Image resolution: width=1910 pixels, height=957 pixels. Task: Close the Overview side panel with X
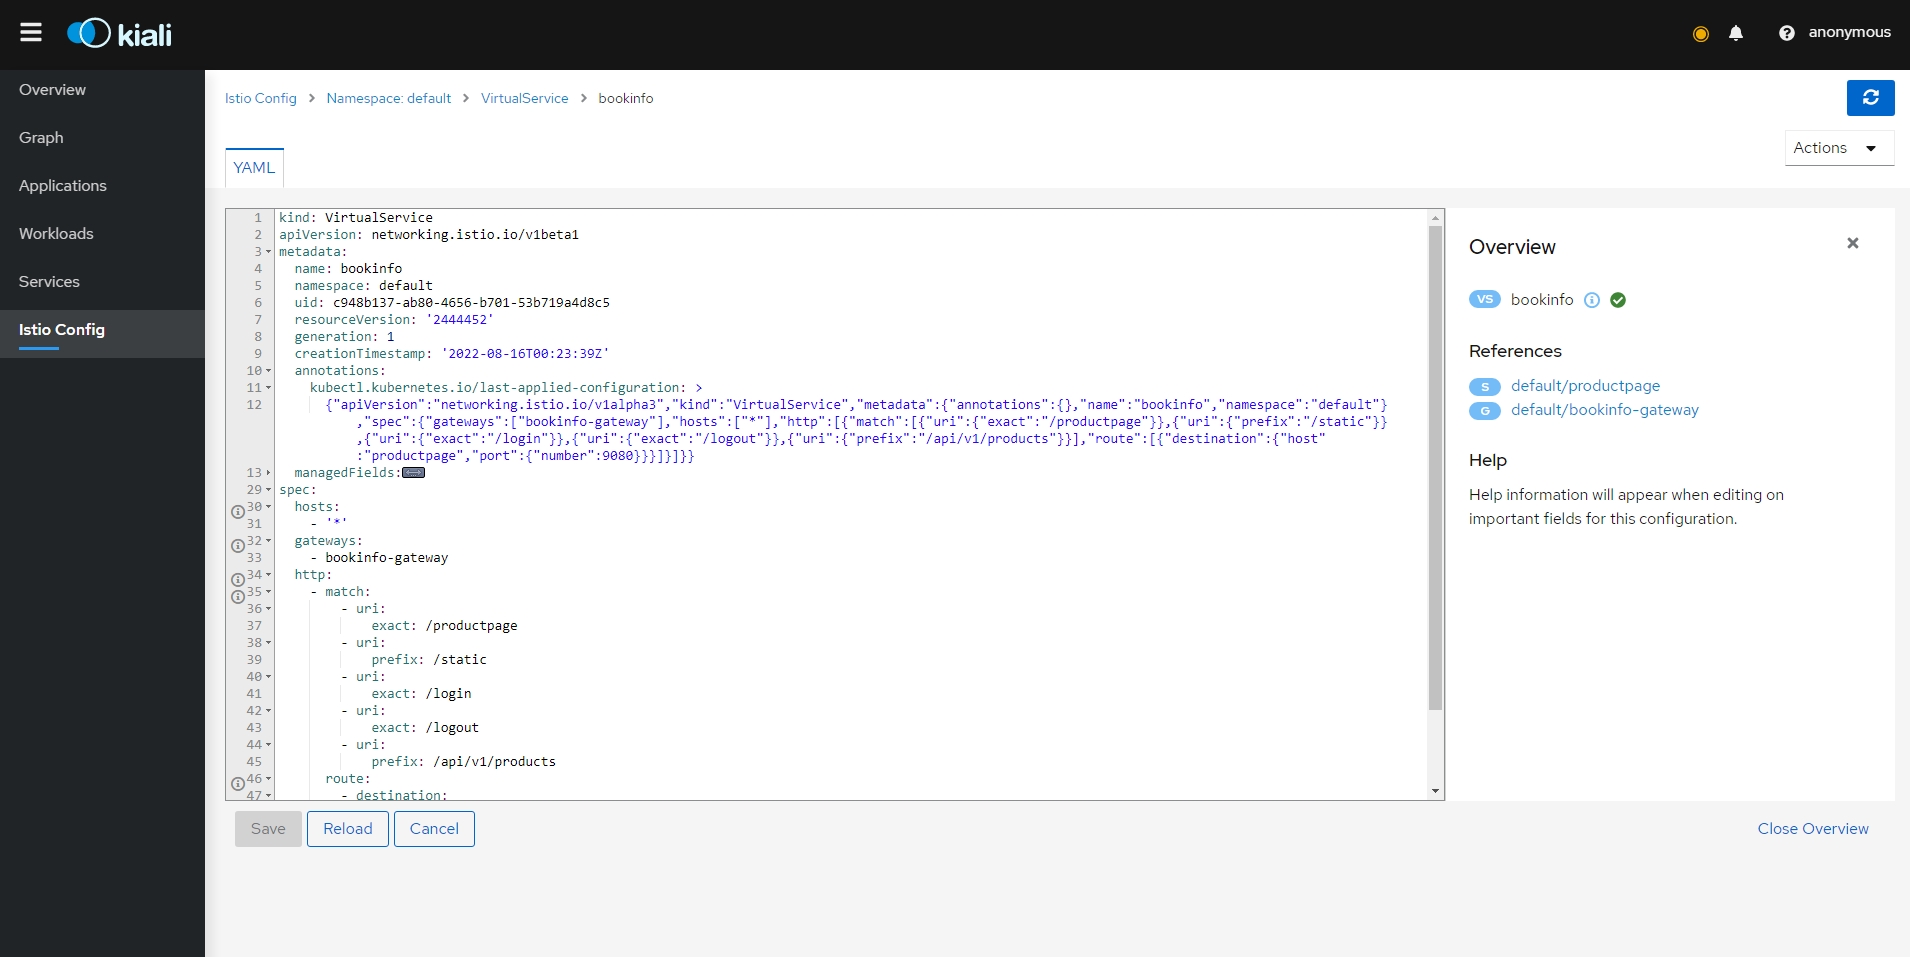click(1852, 243)
